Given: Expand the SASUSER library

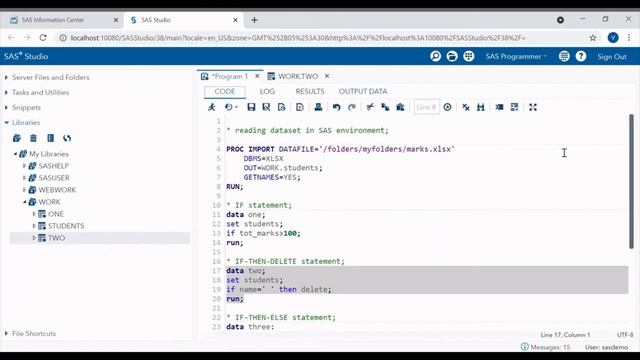Looking at the screenshot, I should pos(24,178).
